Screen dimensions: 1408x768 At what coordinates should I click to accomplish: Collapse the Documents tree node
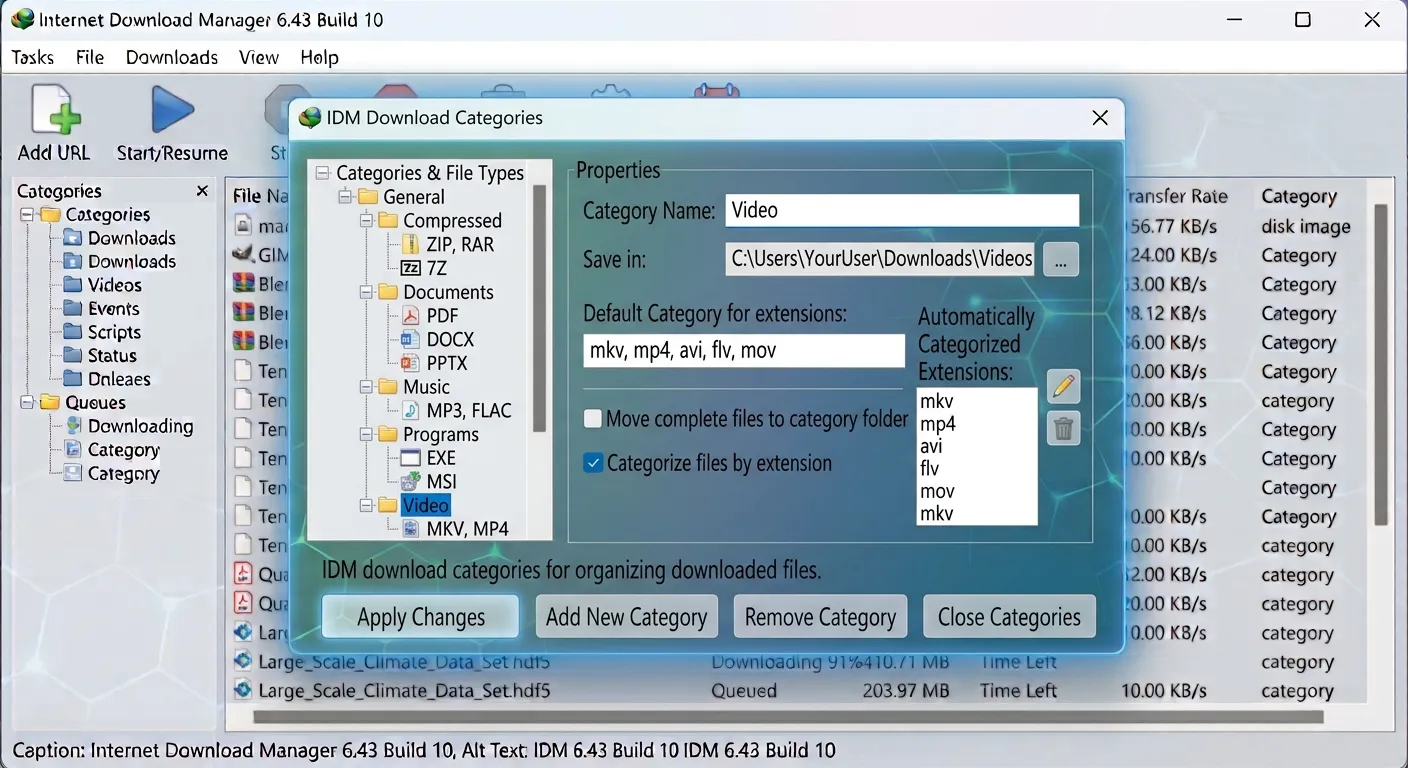[366, 293]
